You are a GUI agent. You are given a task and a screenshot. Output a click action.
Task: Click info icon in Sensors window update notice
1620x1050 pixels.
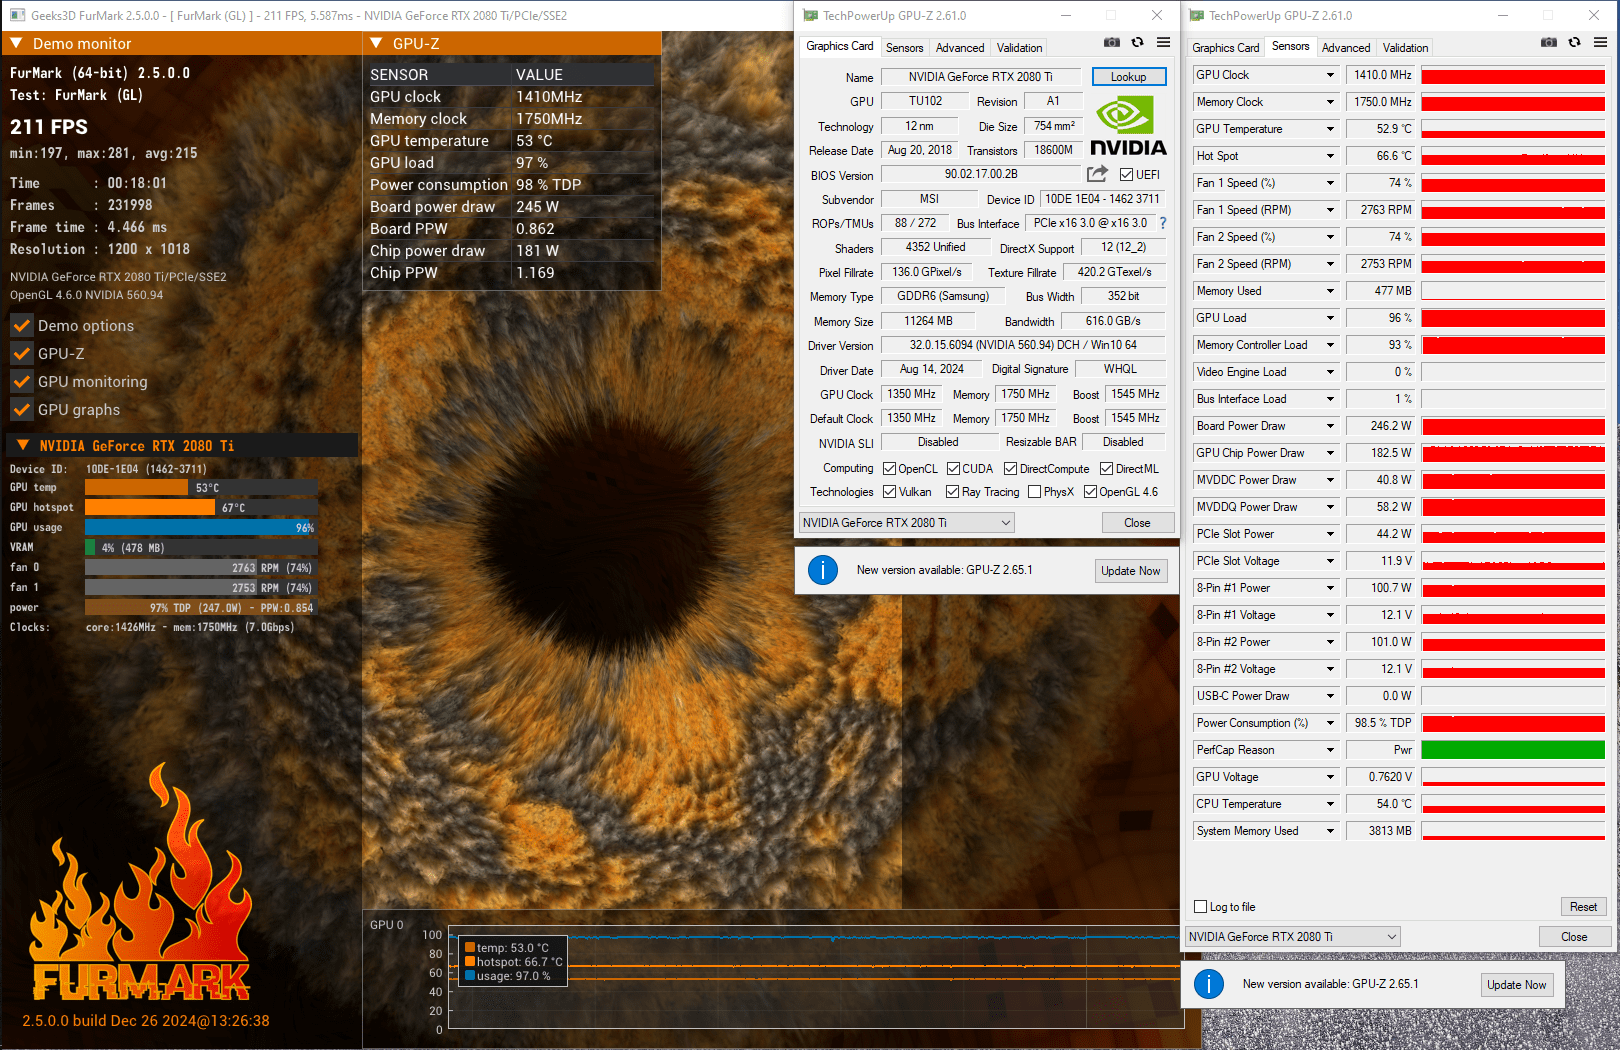pos(1209,984)
